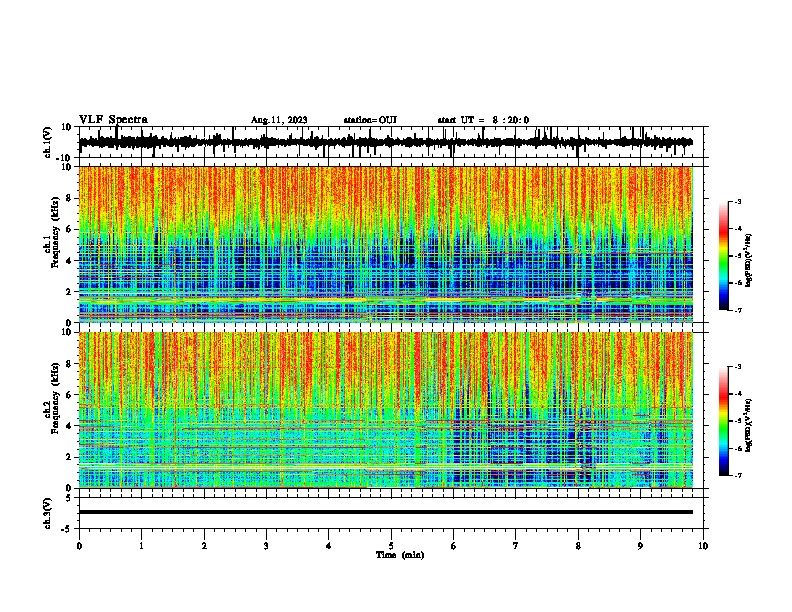Click the ch.1 voltage waveform trace
This screenshot has height=612, width=792.
click(385, 142)
